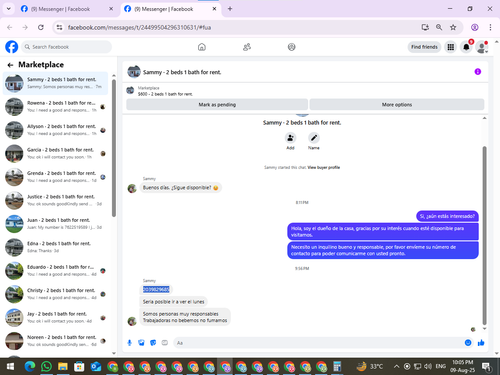Open the Facebook Home icon

pos(202,47)
